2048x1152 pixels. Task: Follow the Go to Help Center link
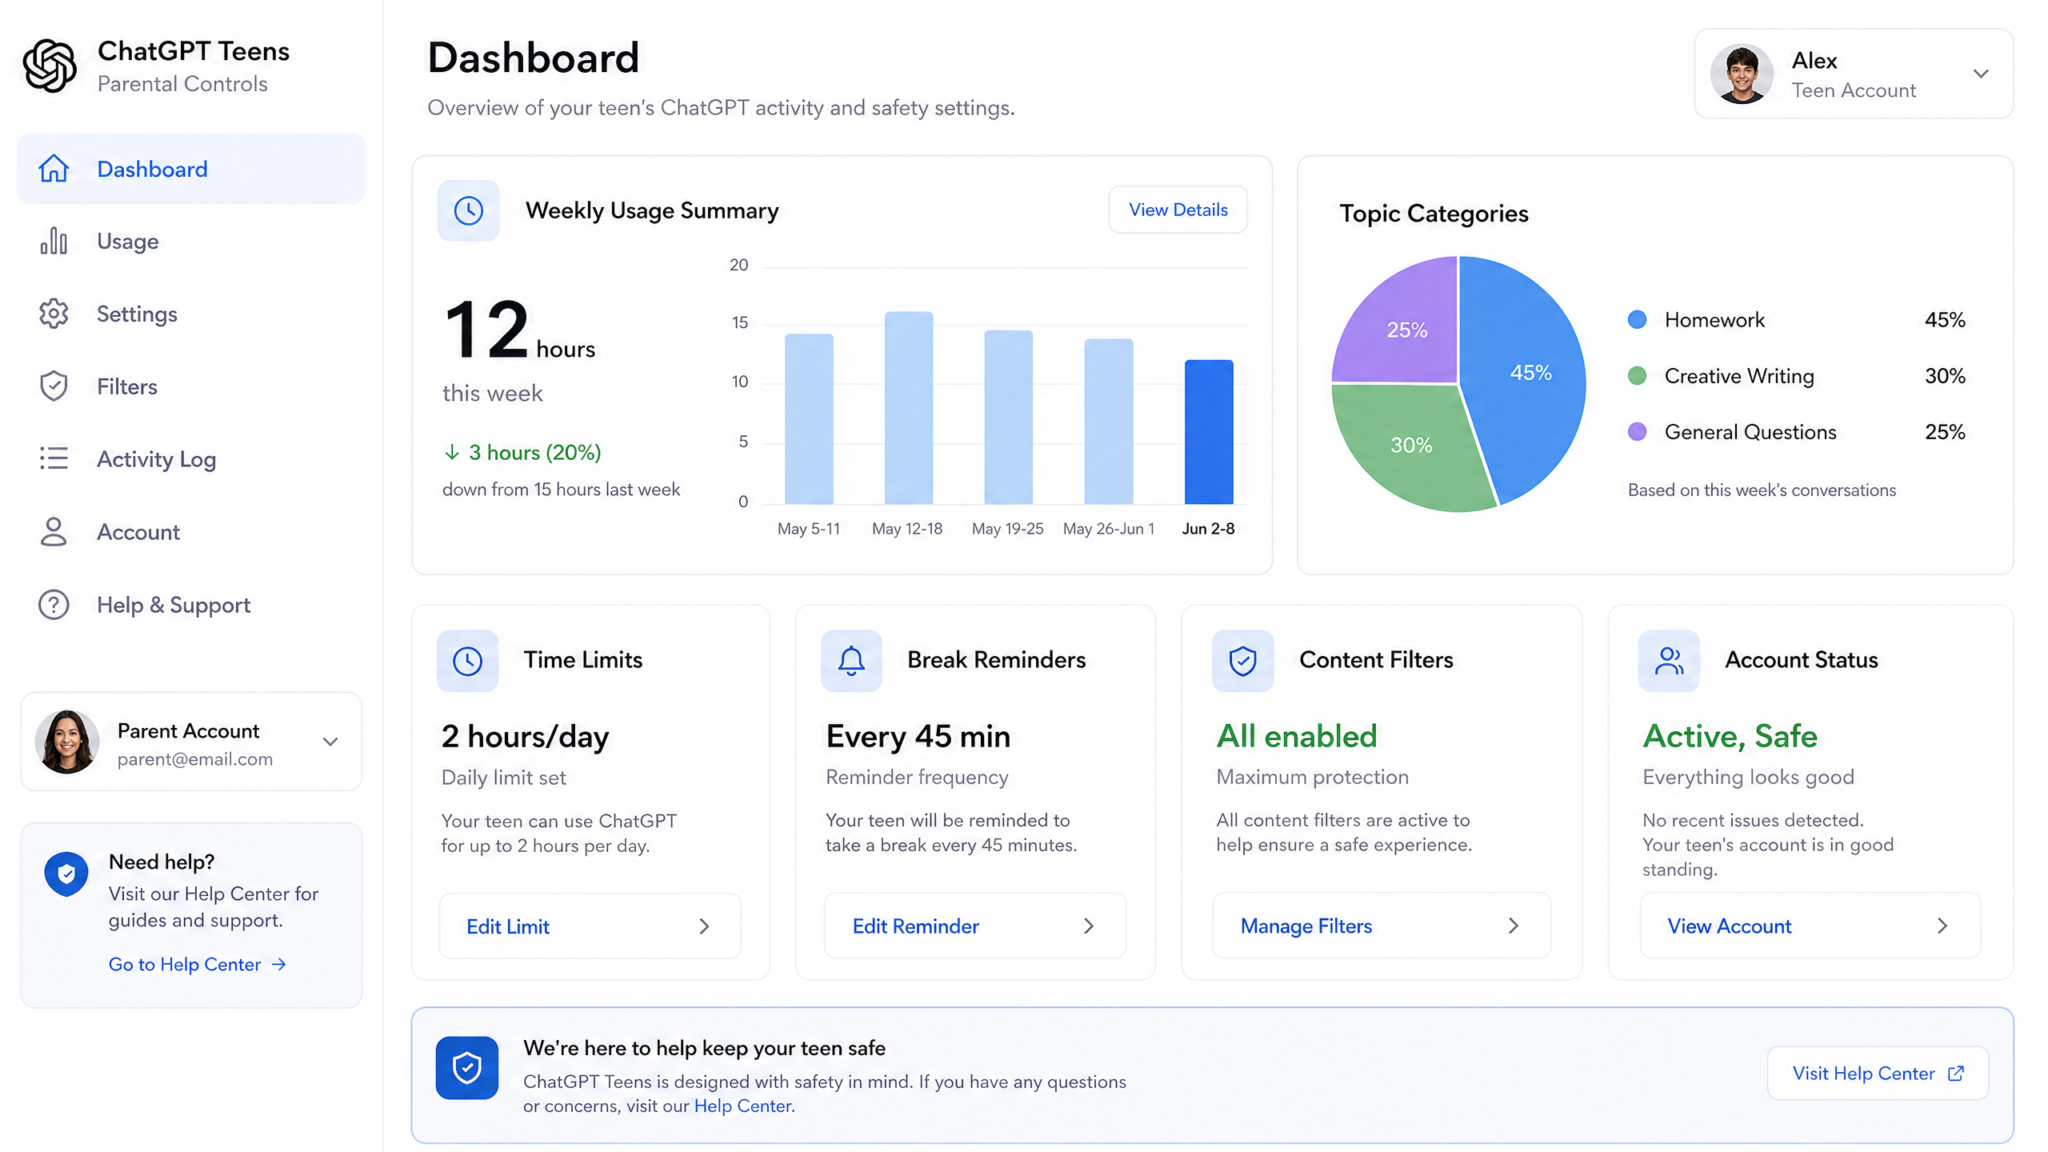pyautogui.click(x=197, y=964)
